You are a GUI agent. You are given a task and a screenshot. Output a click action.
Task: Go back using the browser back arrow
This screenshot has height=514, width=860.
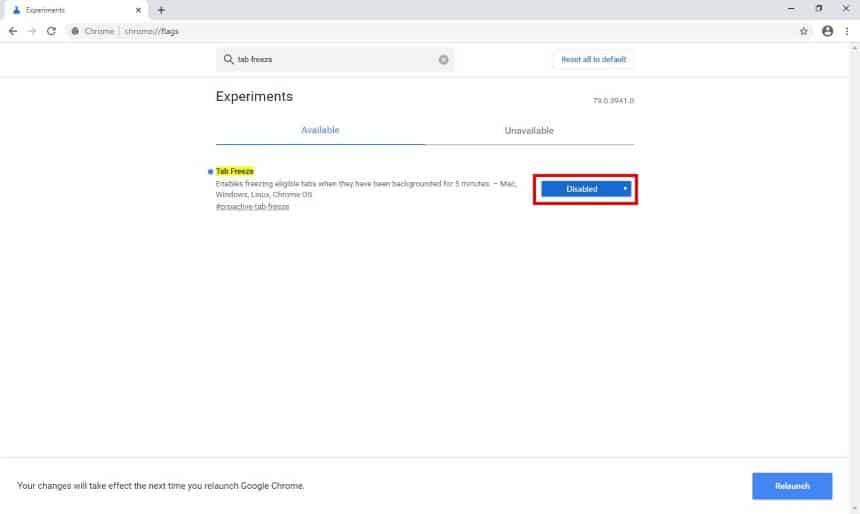point(13,31)
